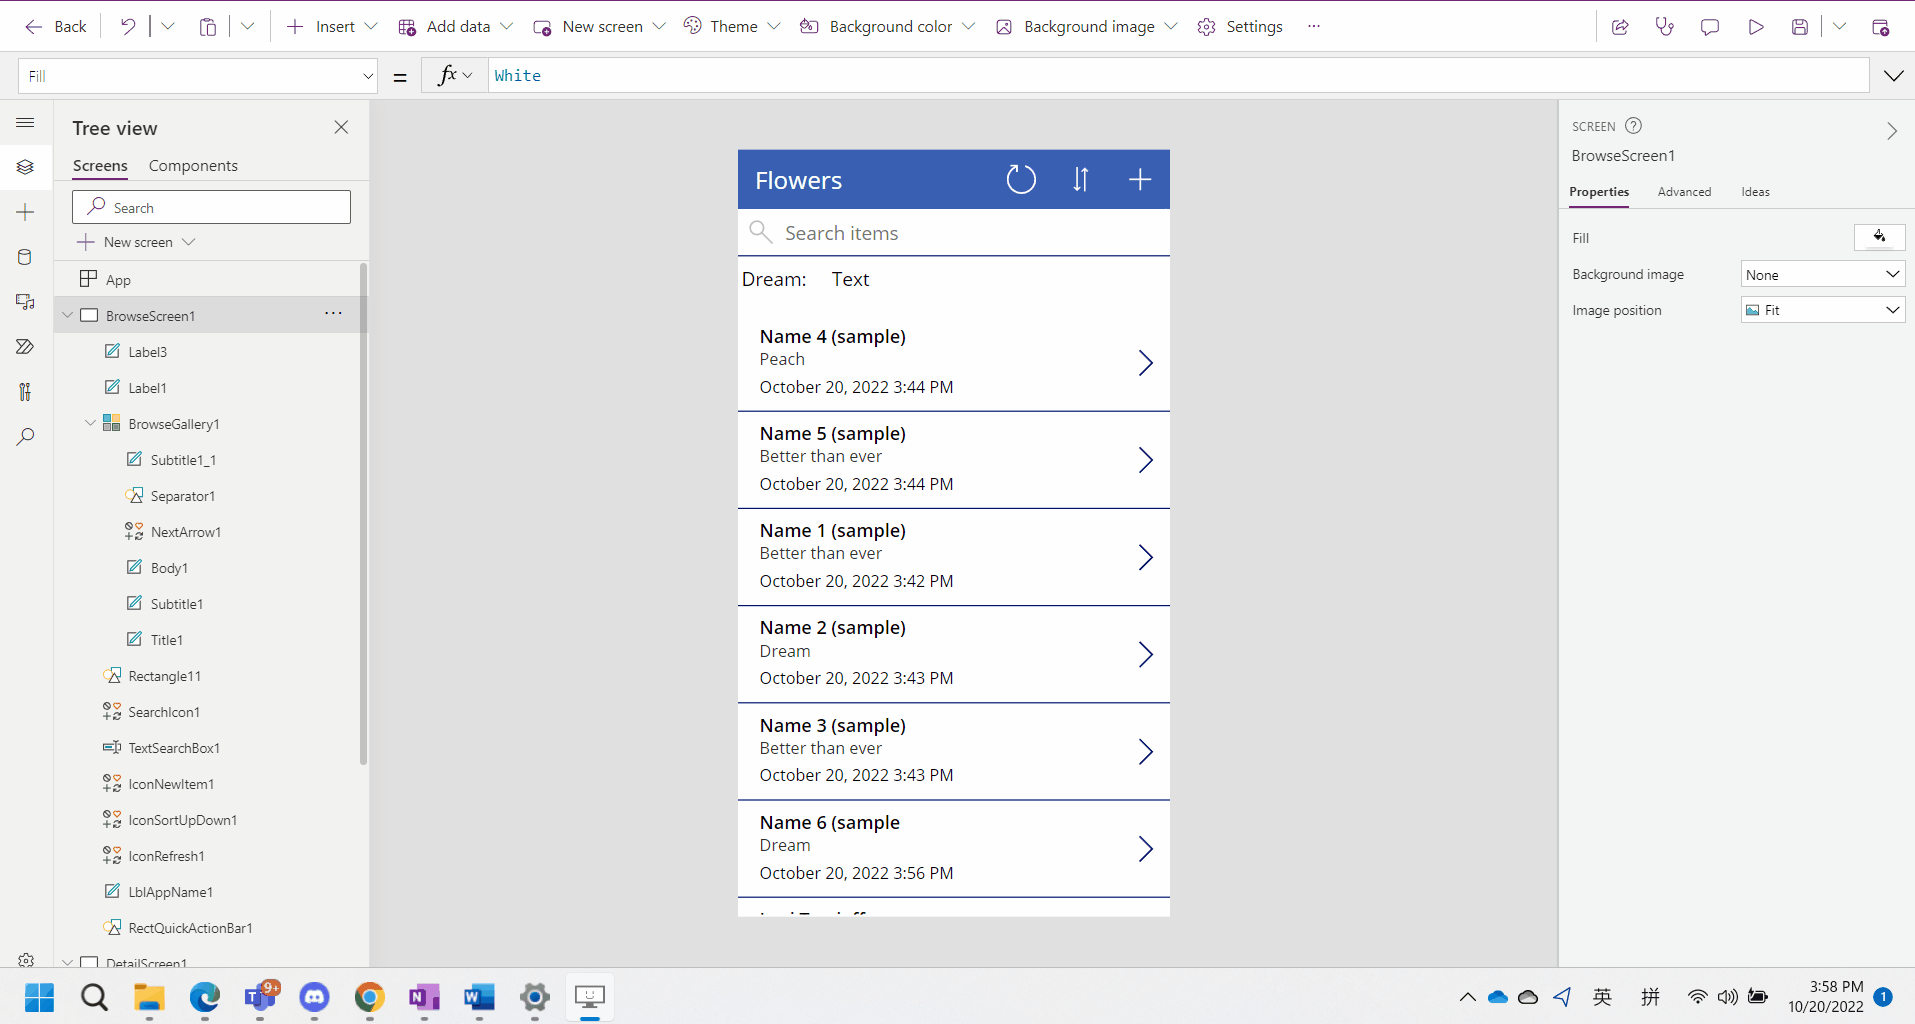Open the Data pane from the left rail
1915x1024 pixels.
(25, 257)
